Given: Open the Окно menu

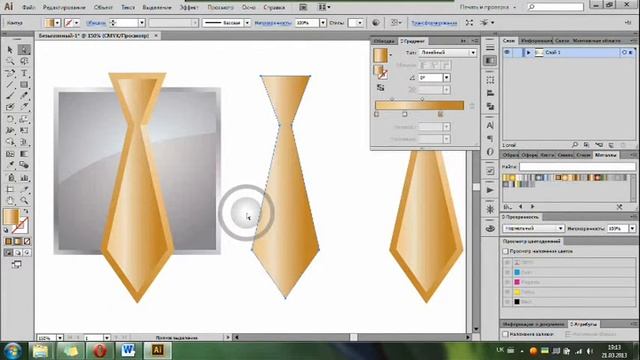Looking at the screenshot, I should coord(248,7).
